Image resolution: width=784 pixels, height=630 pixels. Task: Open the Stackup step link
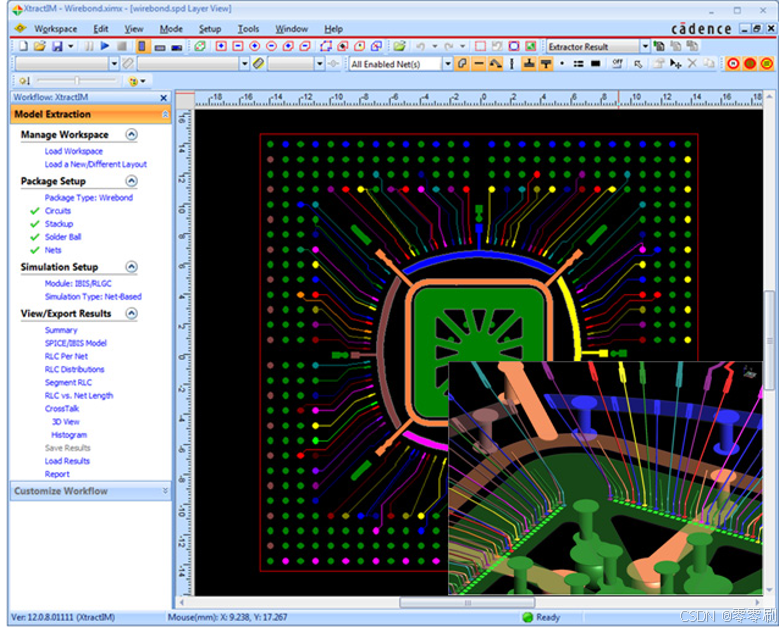click(x=58, y=224)
